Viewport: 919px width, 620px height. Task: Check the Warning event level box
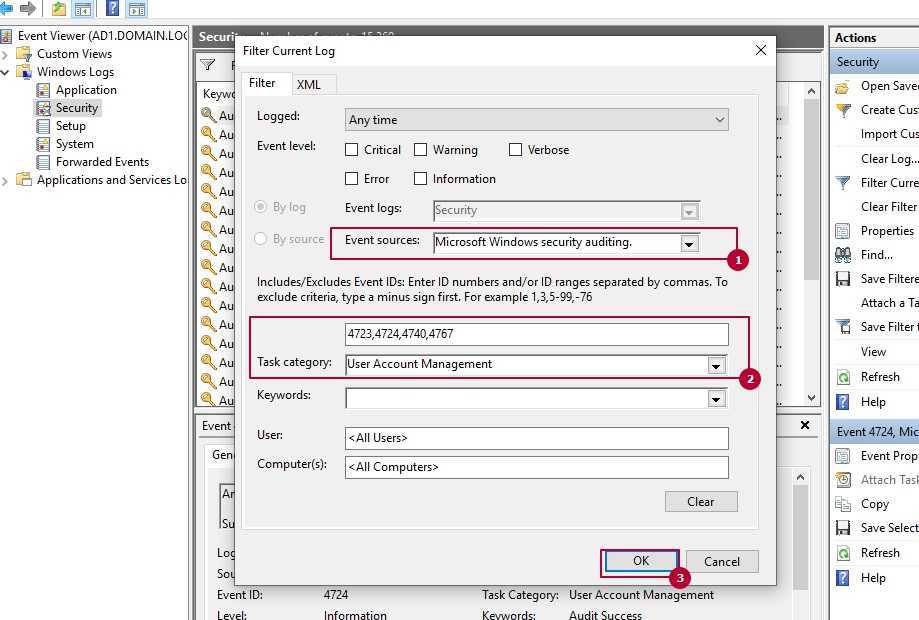click(420, 150)
